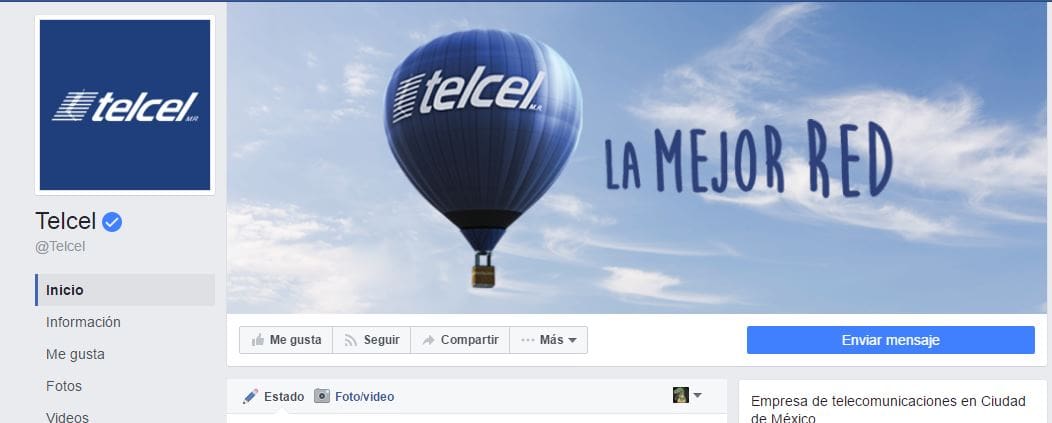1052x423 pixels.
Task: Open the Telcel profile picture logo
Action: pos(125,105)
